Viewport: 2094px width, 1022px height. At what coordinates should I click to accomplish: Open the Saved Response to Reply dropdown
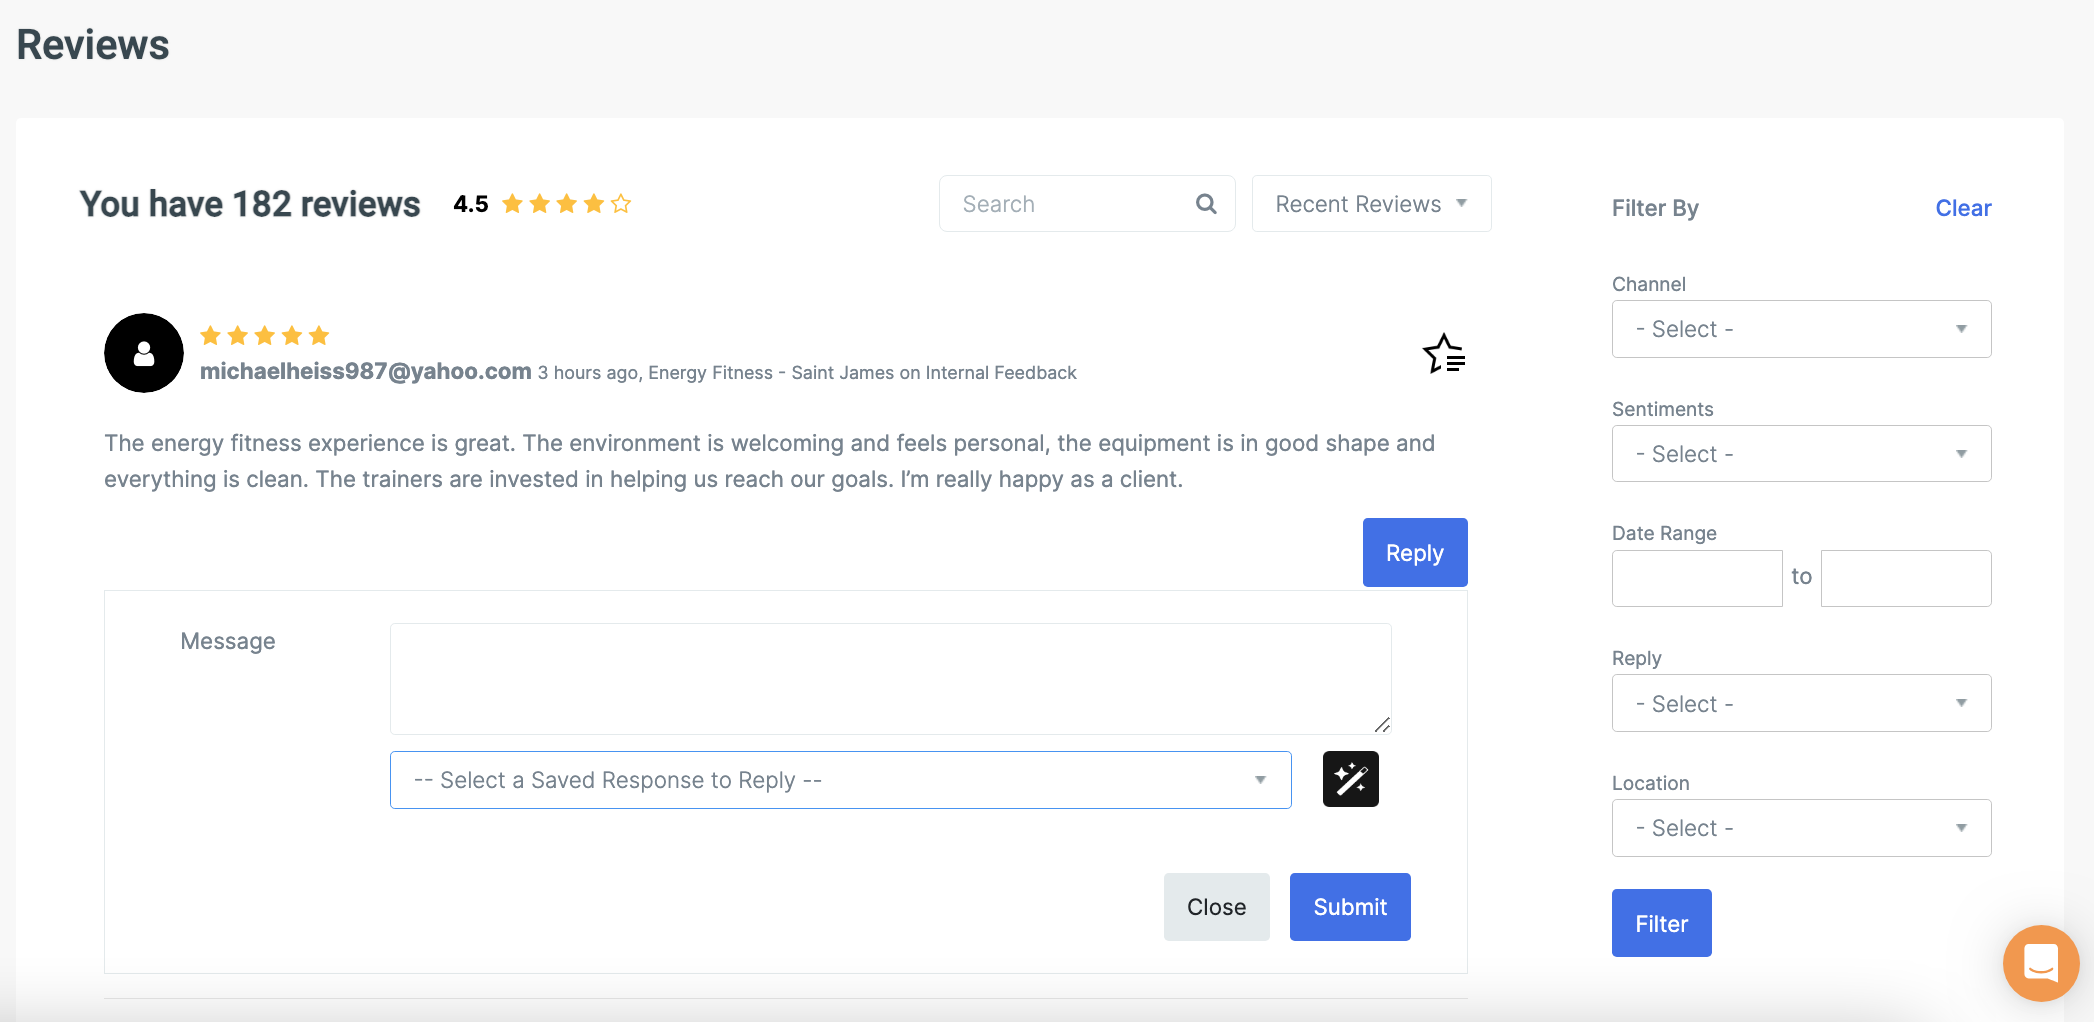(840, 780)
